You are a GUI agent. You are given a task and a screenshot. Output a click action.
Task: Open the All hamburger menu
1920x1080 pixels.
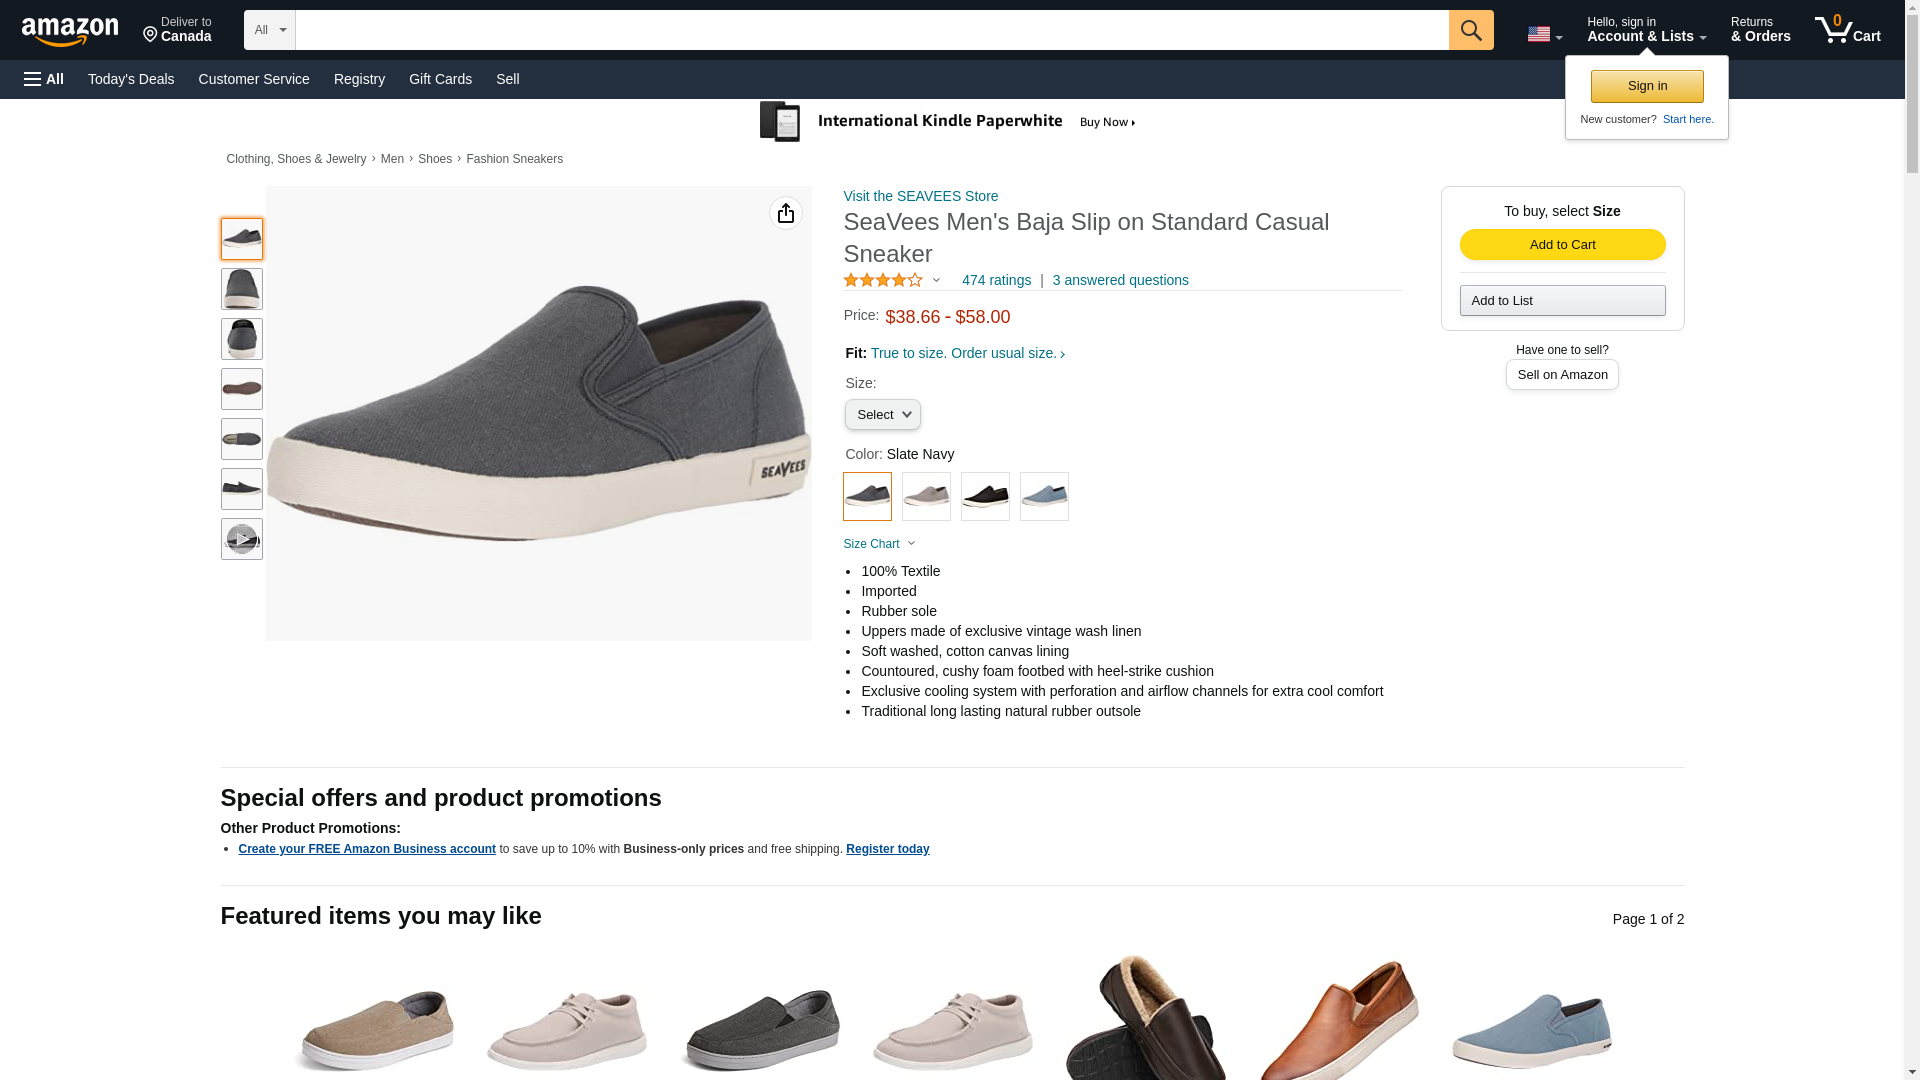pyautogui.click(x=44, y=79)
